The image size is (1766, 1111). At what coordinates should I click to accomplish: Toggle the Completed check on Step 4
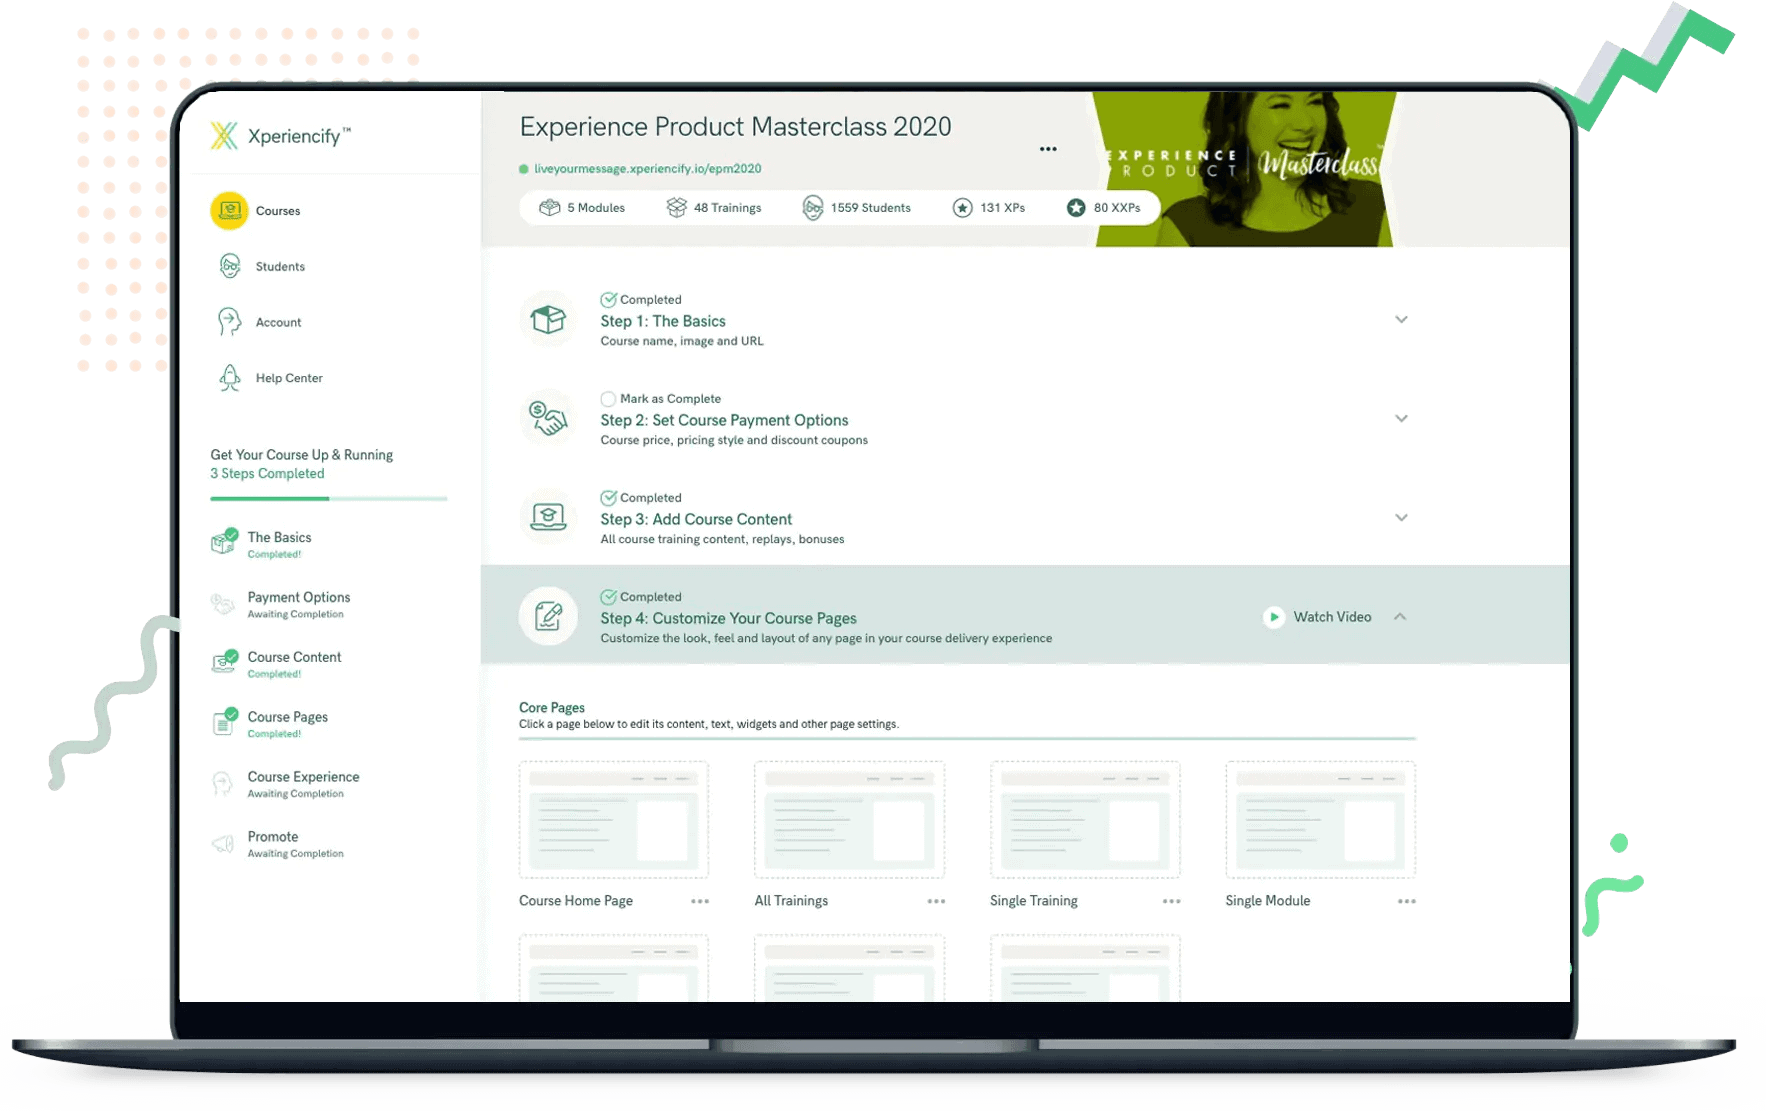point(608,596)
